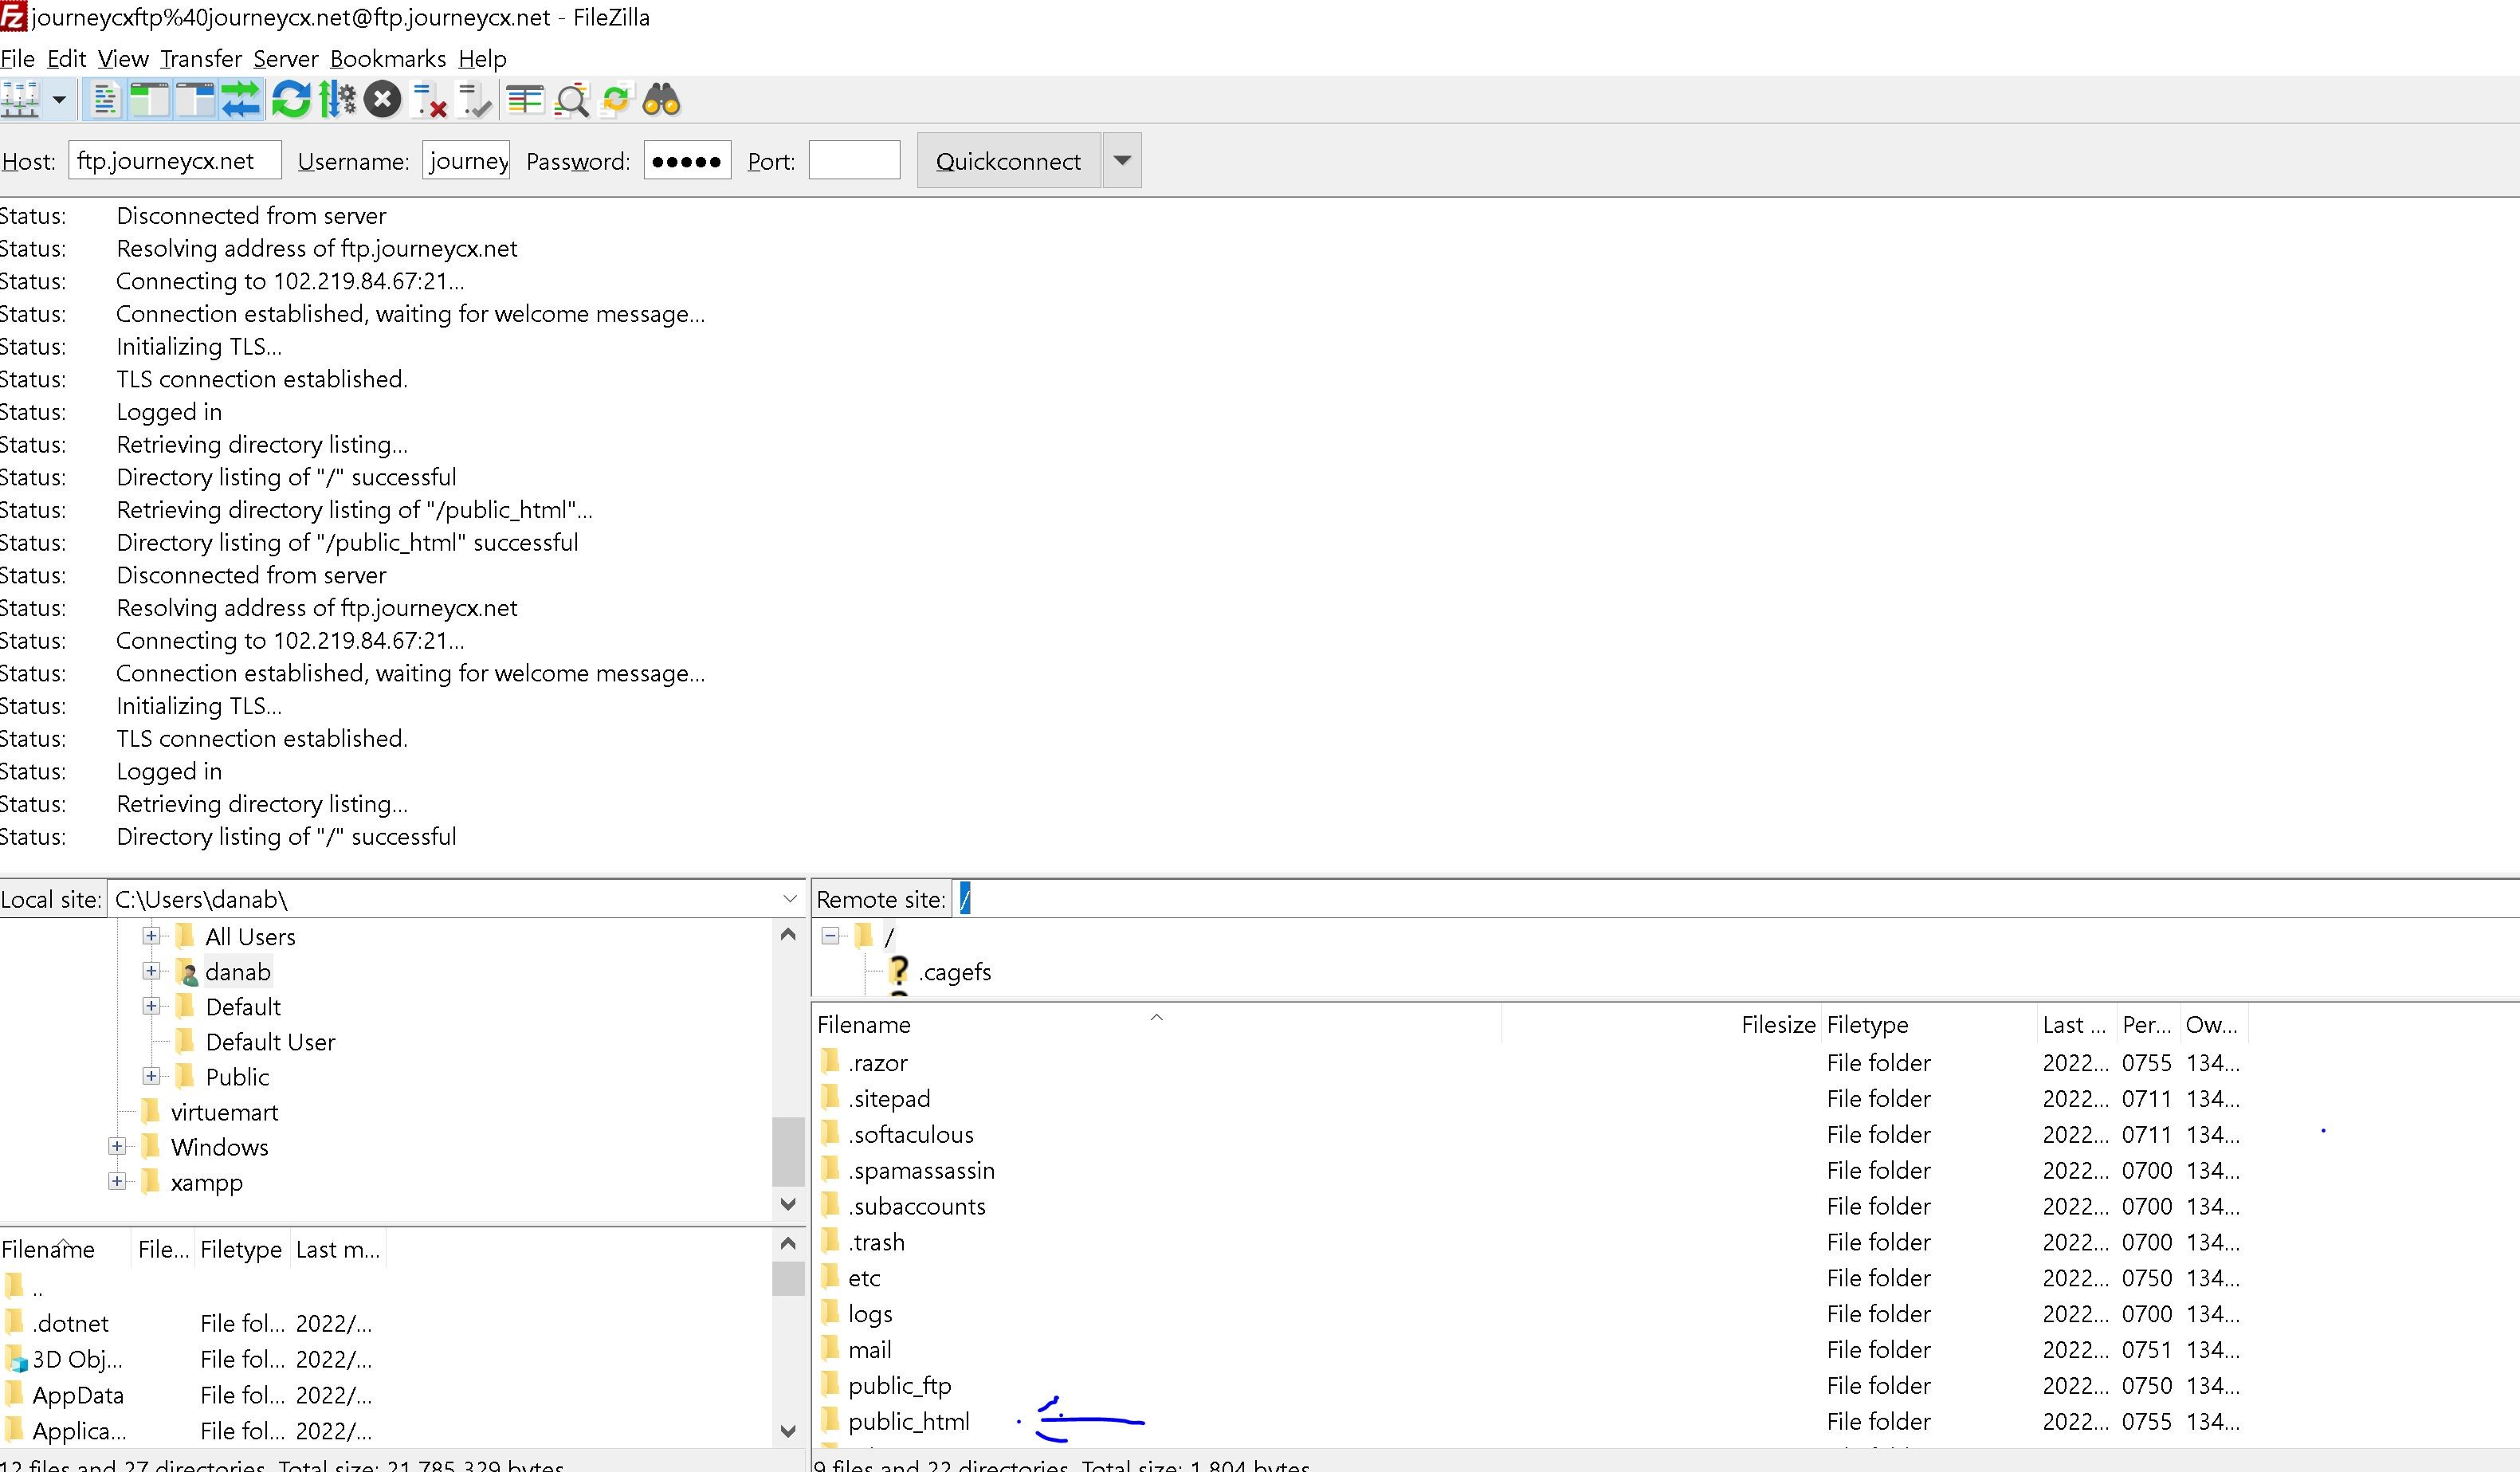This screenshot has width=2520, height=1472.
Task: Toggle directory comparison magnifier icon
Action: click(x=571, y=100)
